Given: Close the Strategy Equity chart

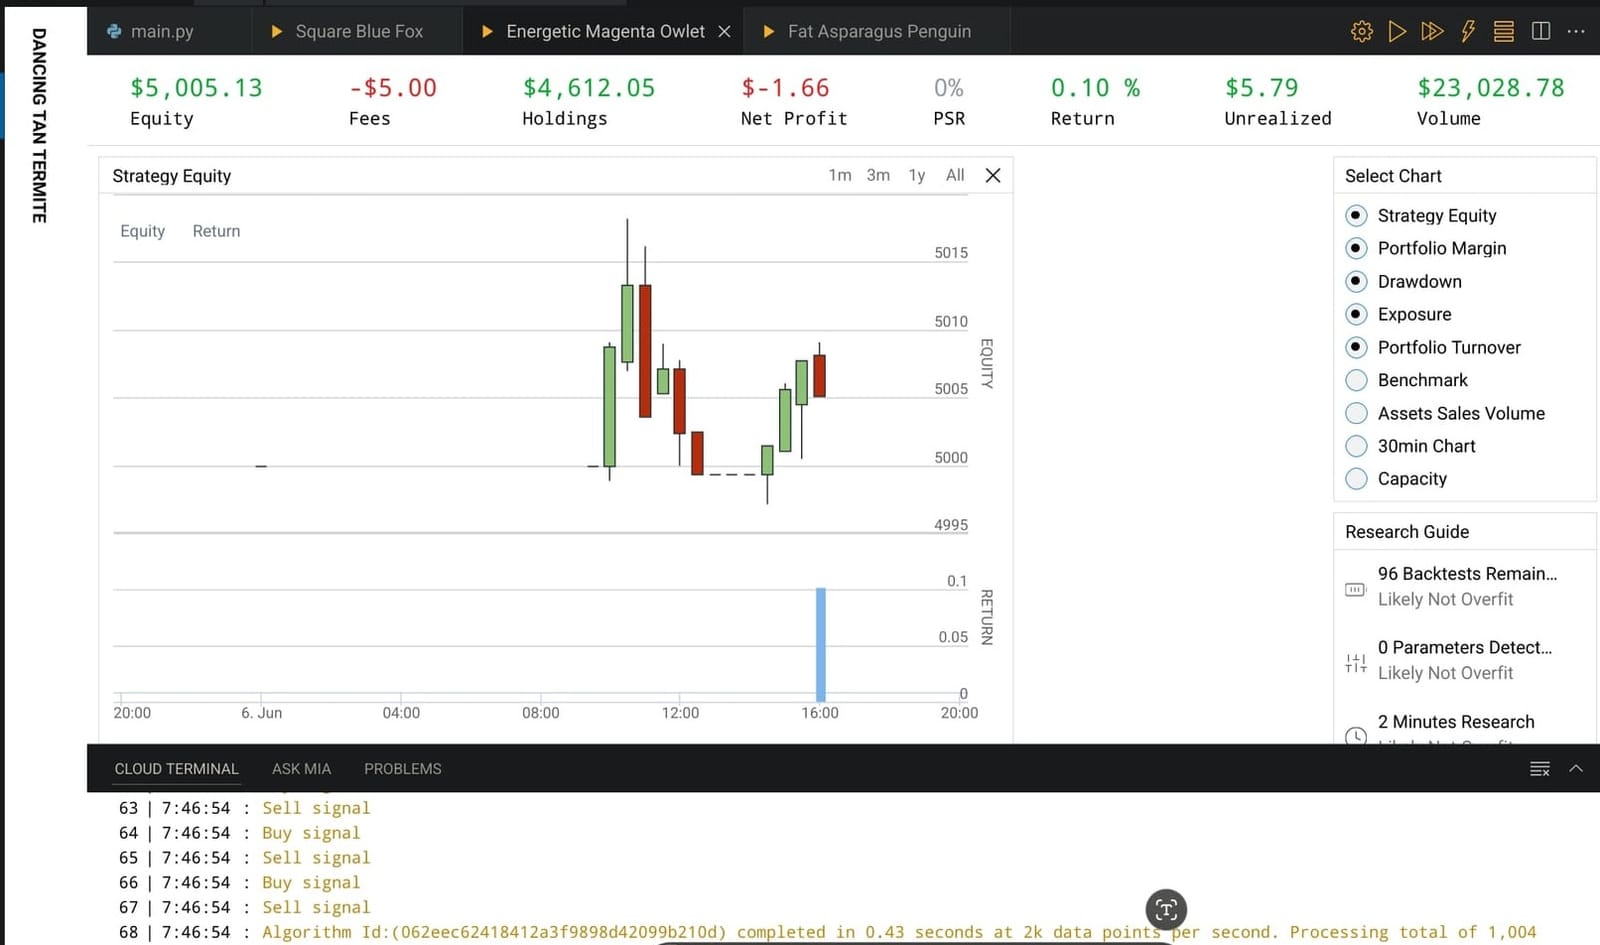Looking at the screenshot, I should pos(992,175).
